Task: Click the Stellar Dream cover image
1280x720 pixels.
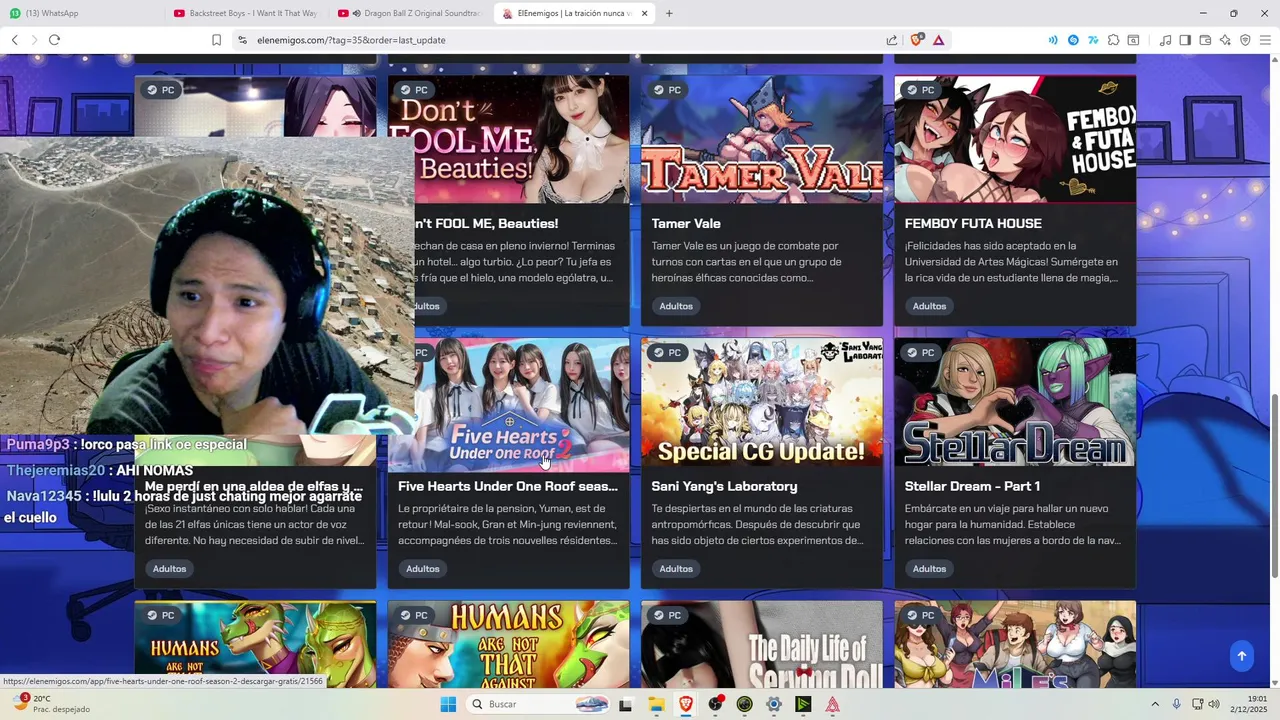Action: pos(1015,402)
